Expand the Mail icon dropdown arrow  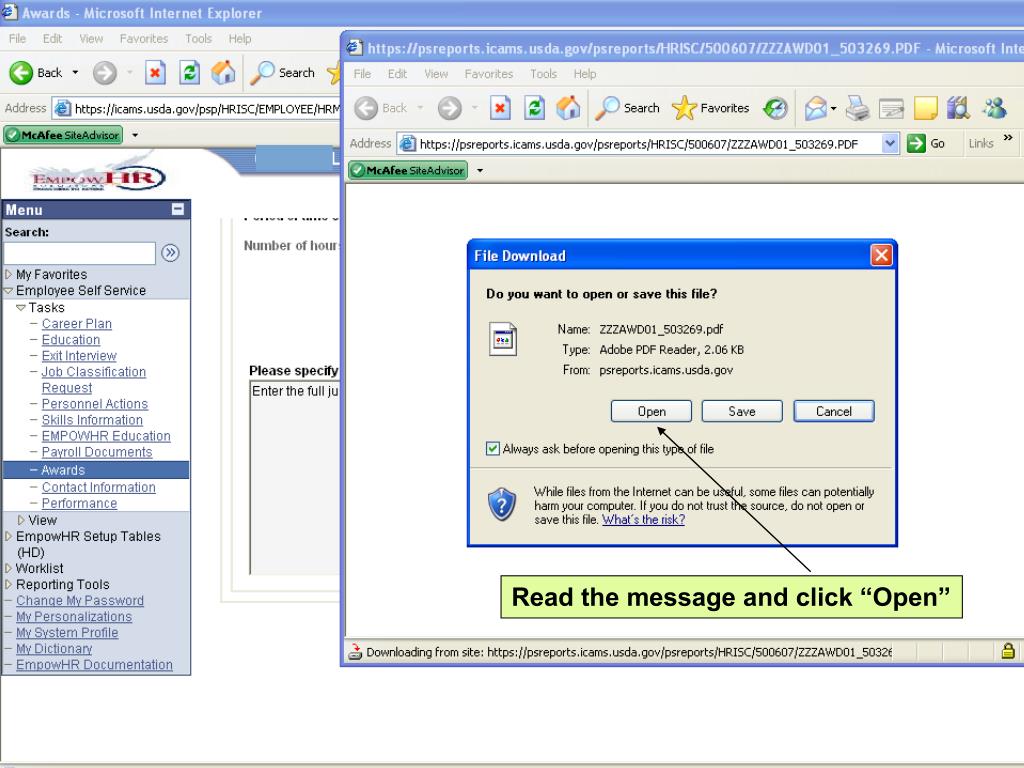coord(833,107)
